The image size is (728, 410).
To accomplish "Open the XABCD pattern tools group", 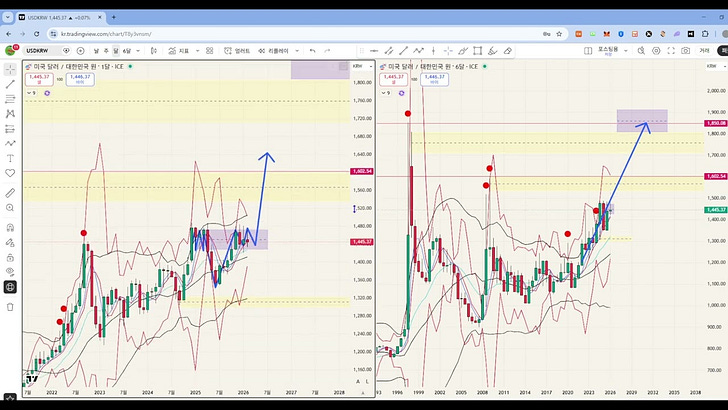I will coord(10,114).
